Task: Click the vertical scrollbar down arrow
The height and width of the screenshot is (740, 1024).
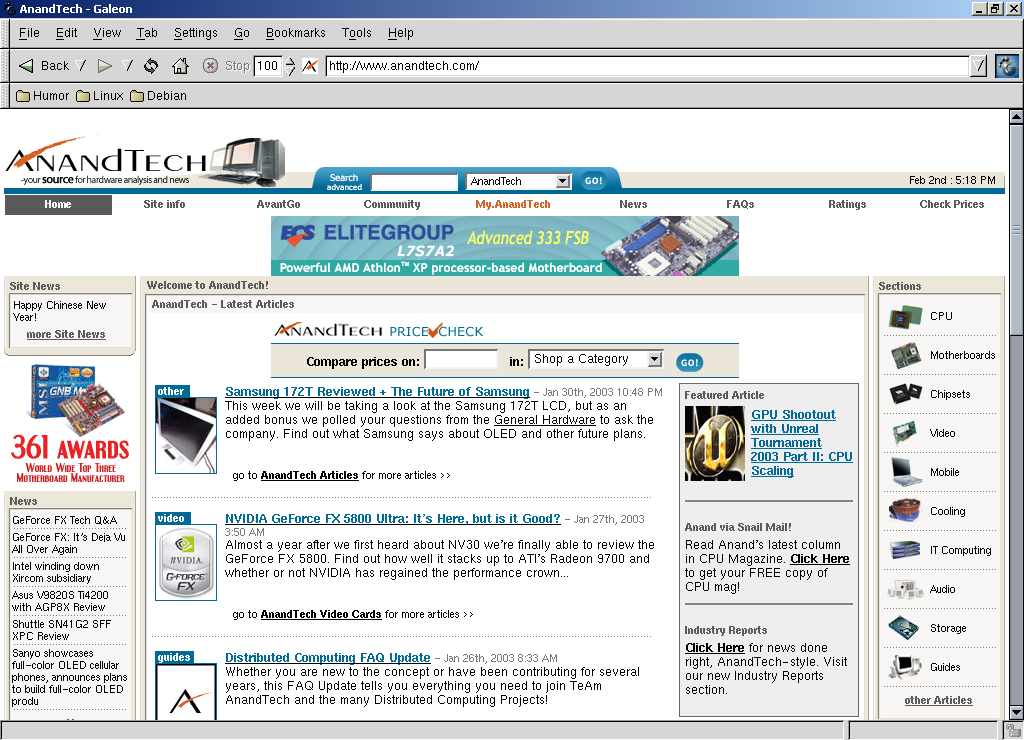Action: pyautogui.click(x=1016, y=712)
